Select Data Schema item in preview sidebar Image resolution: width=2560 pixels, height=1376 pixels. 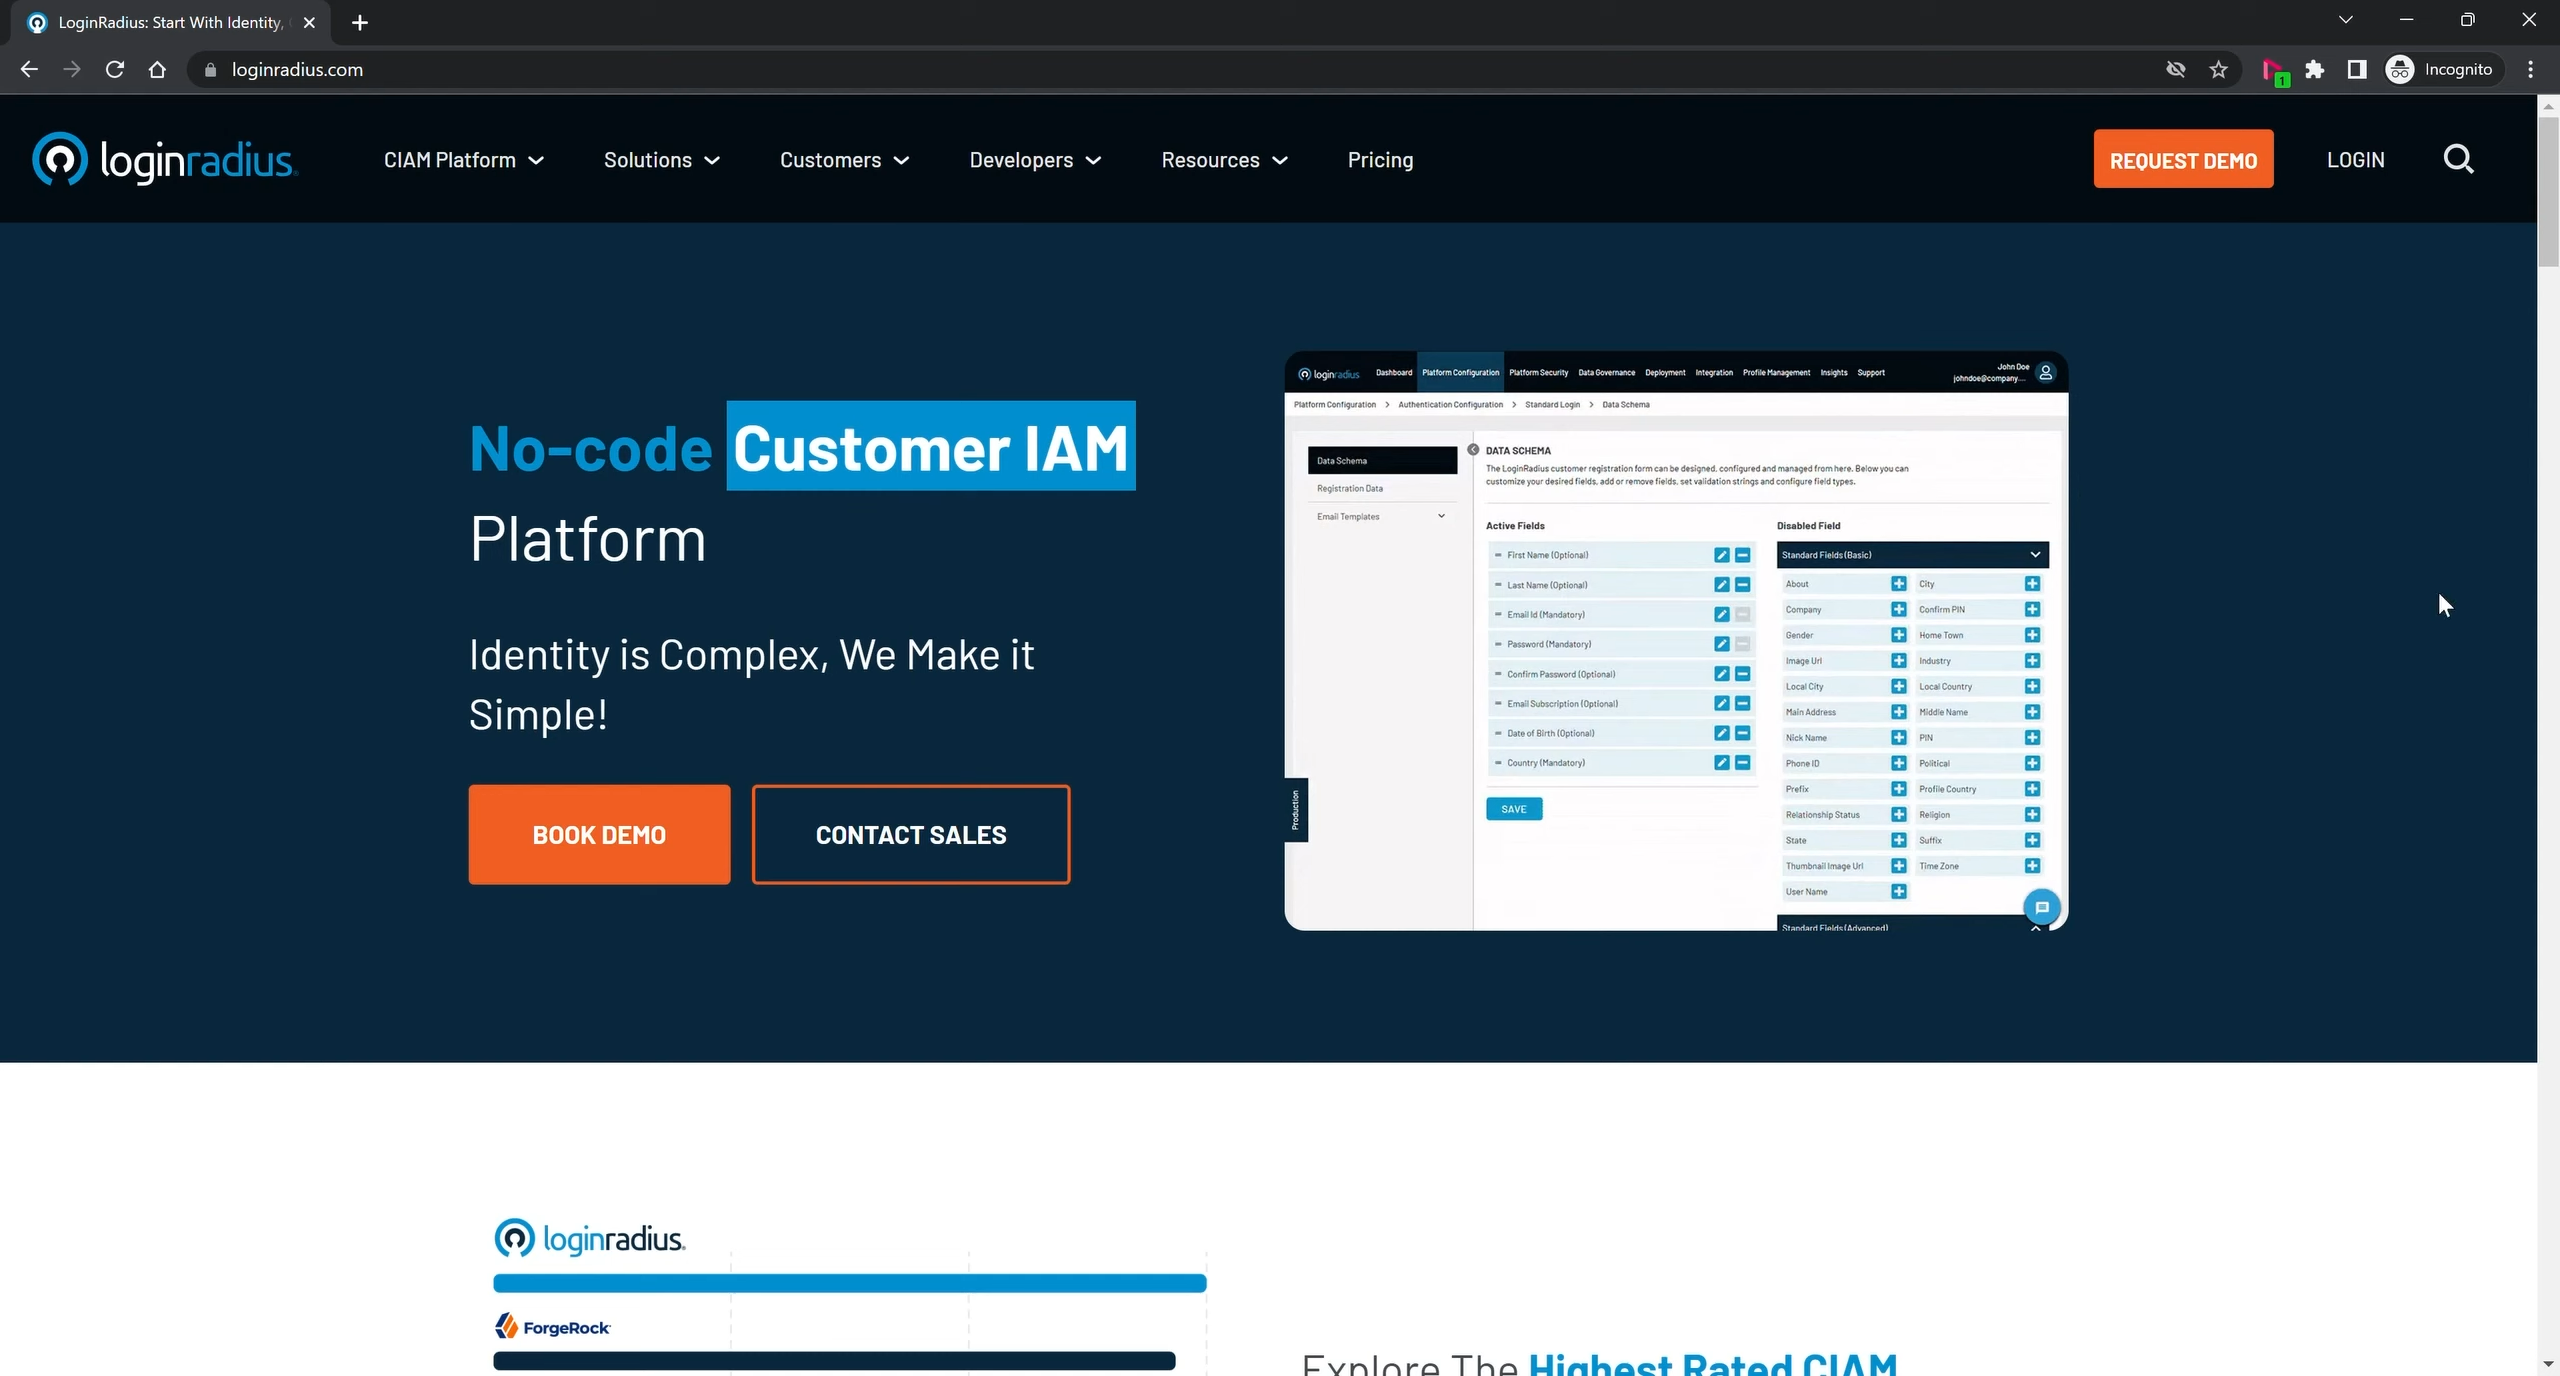coord(1382,460)
